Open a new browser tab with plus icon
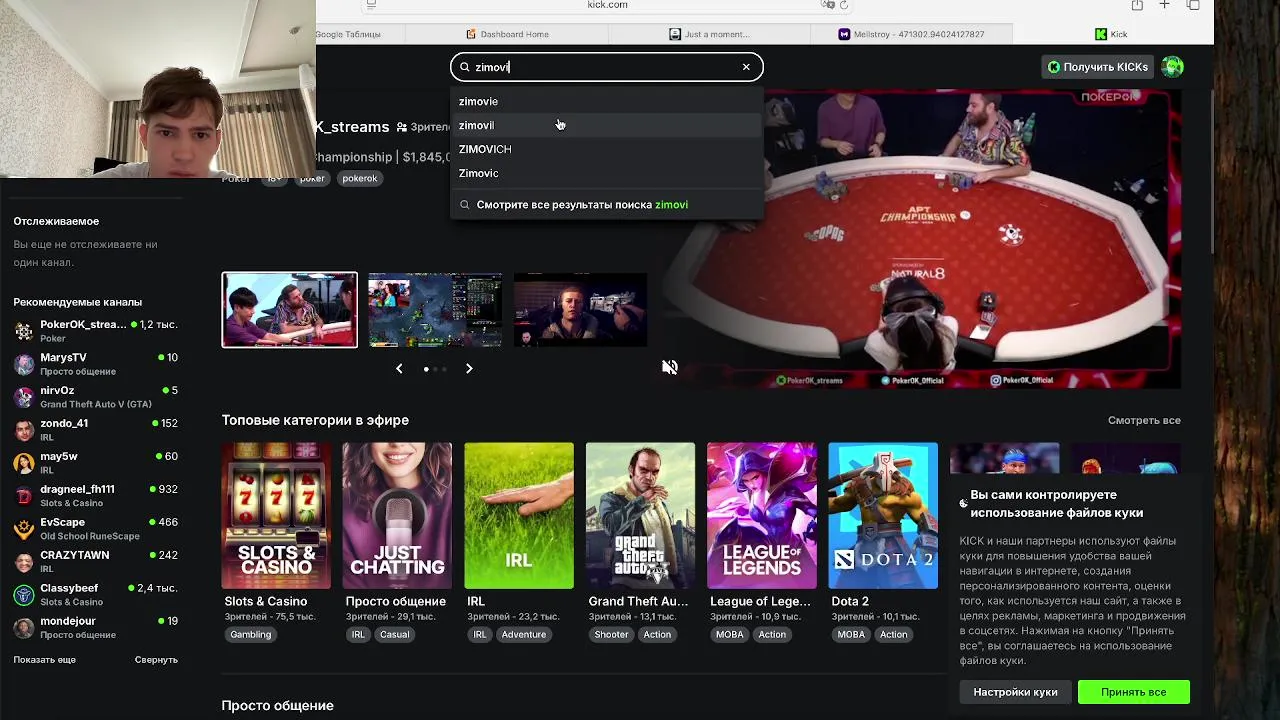Screen dimensions: 1280x720 1164,5
